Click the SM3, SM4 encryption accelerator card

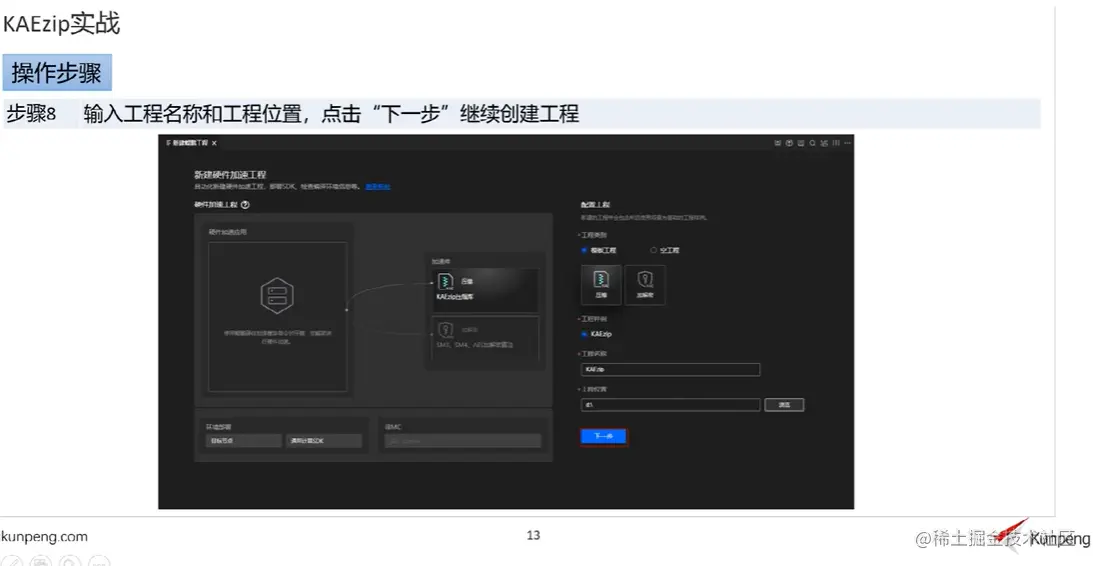[x=485, y=338]
